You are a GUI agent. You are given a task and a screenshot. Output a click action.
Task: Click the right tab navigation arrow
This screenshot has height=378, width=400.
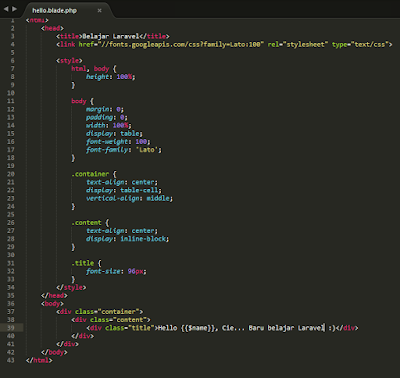(x=14, y=9)
